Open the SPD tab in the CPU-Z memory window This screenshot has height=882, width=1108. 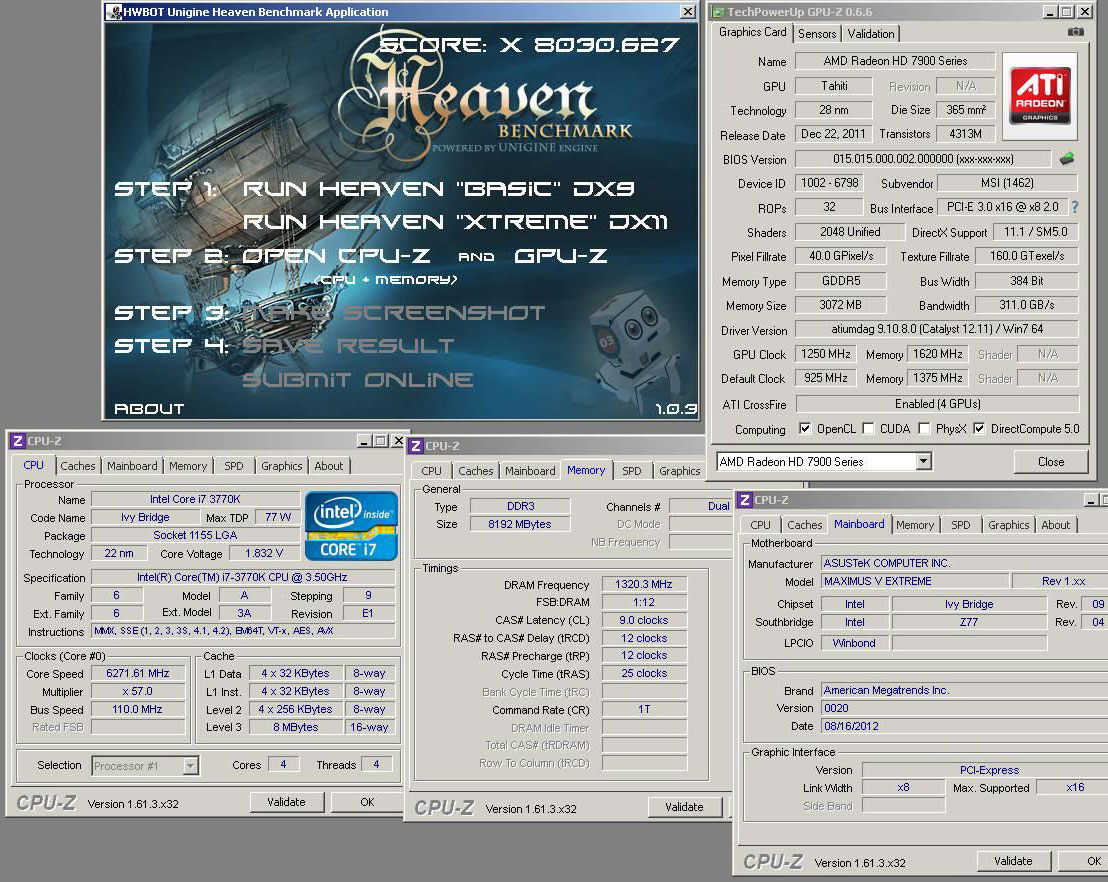[x=632, y=471]
